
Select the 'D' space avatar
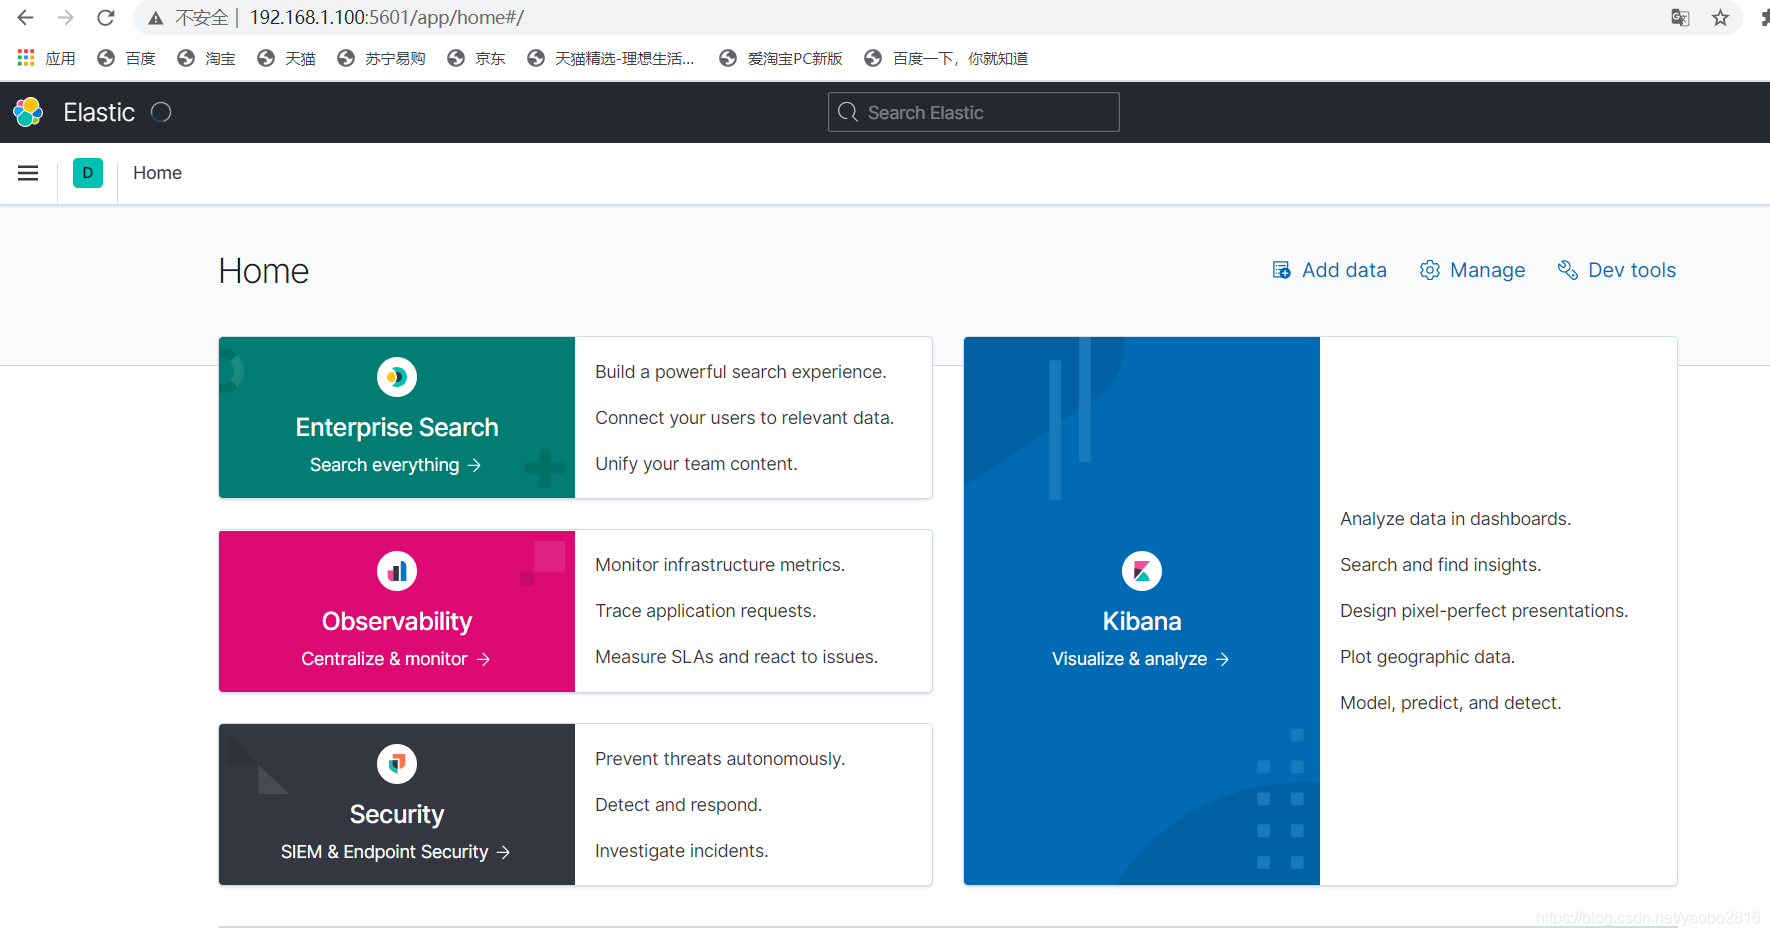click(x=87, y=173)
